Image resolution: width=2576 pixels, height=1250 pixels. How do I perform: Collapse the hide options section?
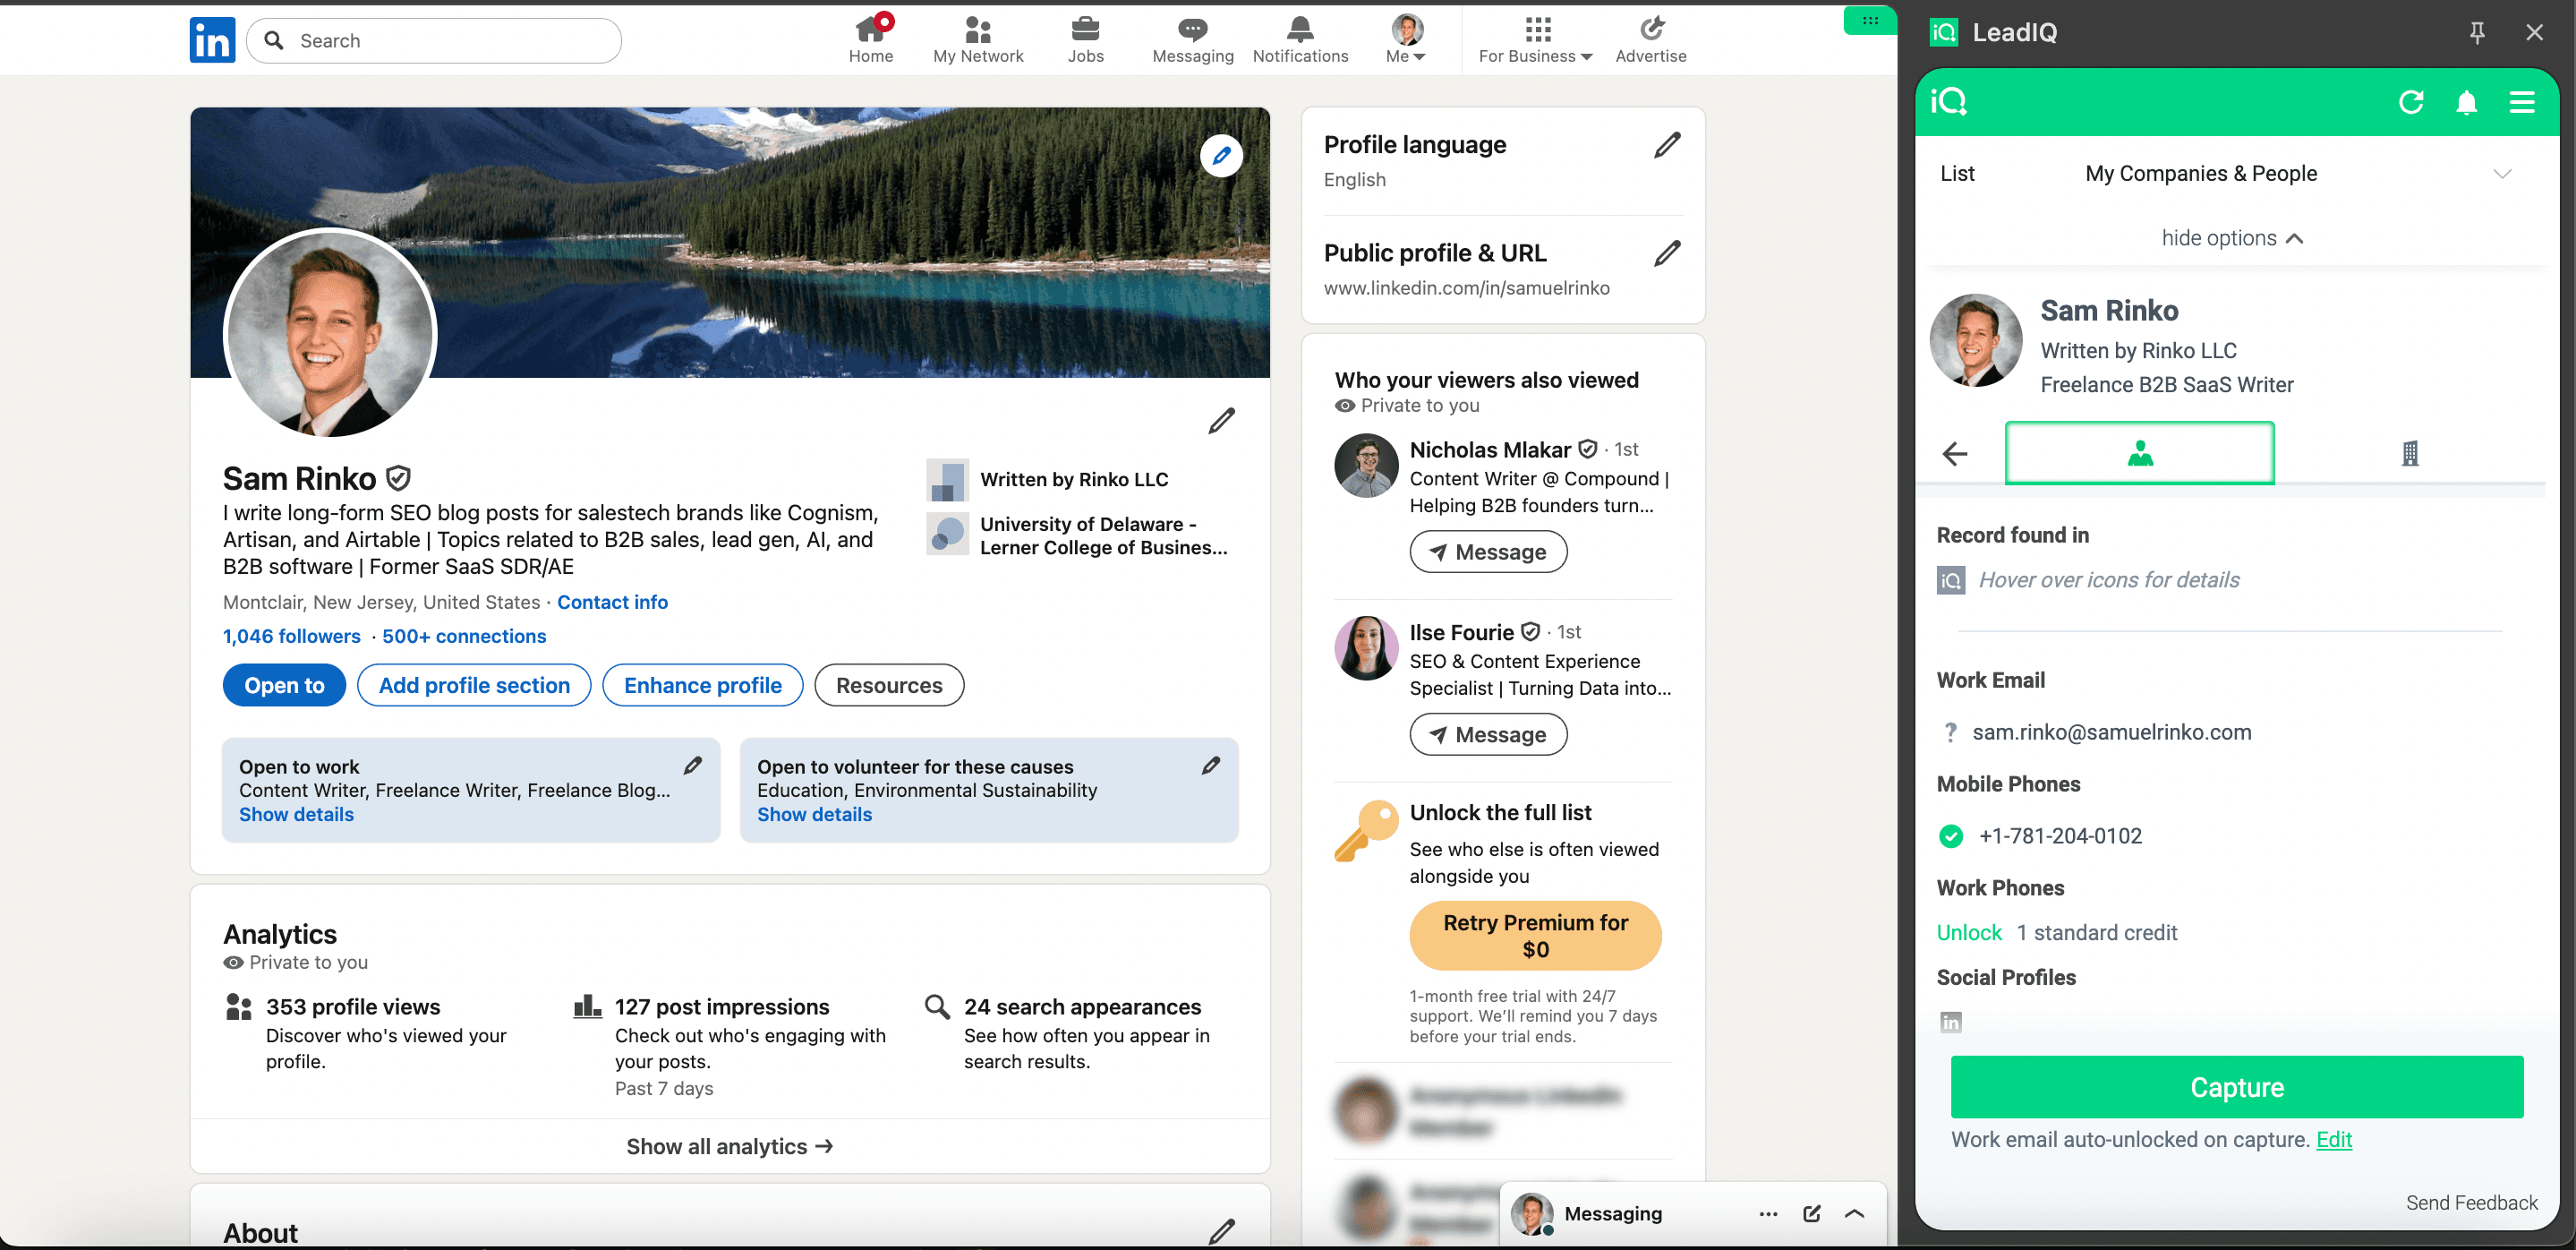pos(2233,238)
